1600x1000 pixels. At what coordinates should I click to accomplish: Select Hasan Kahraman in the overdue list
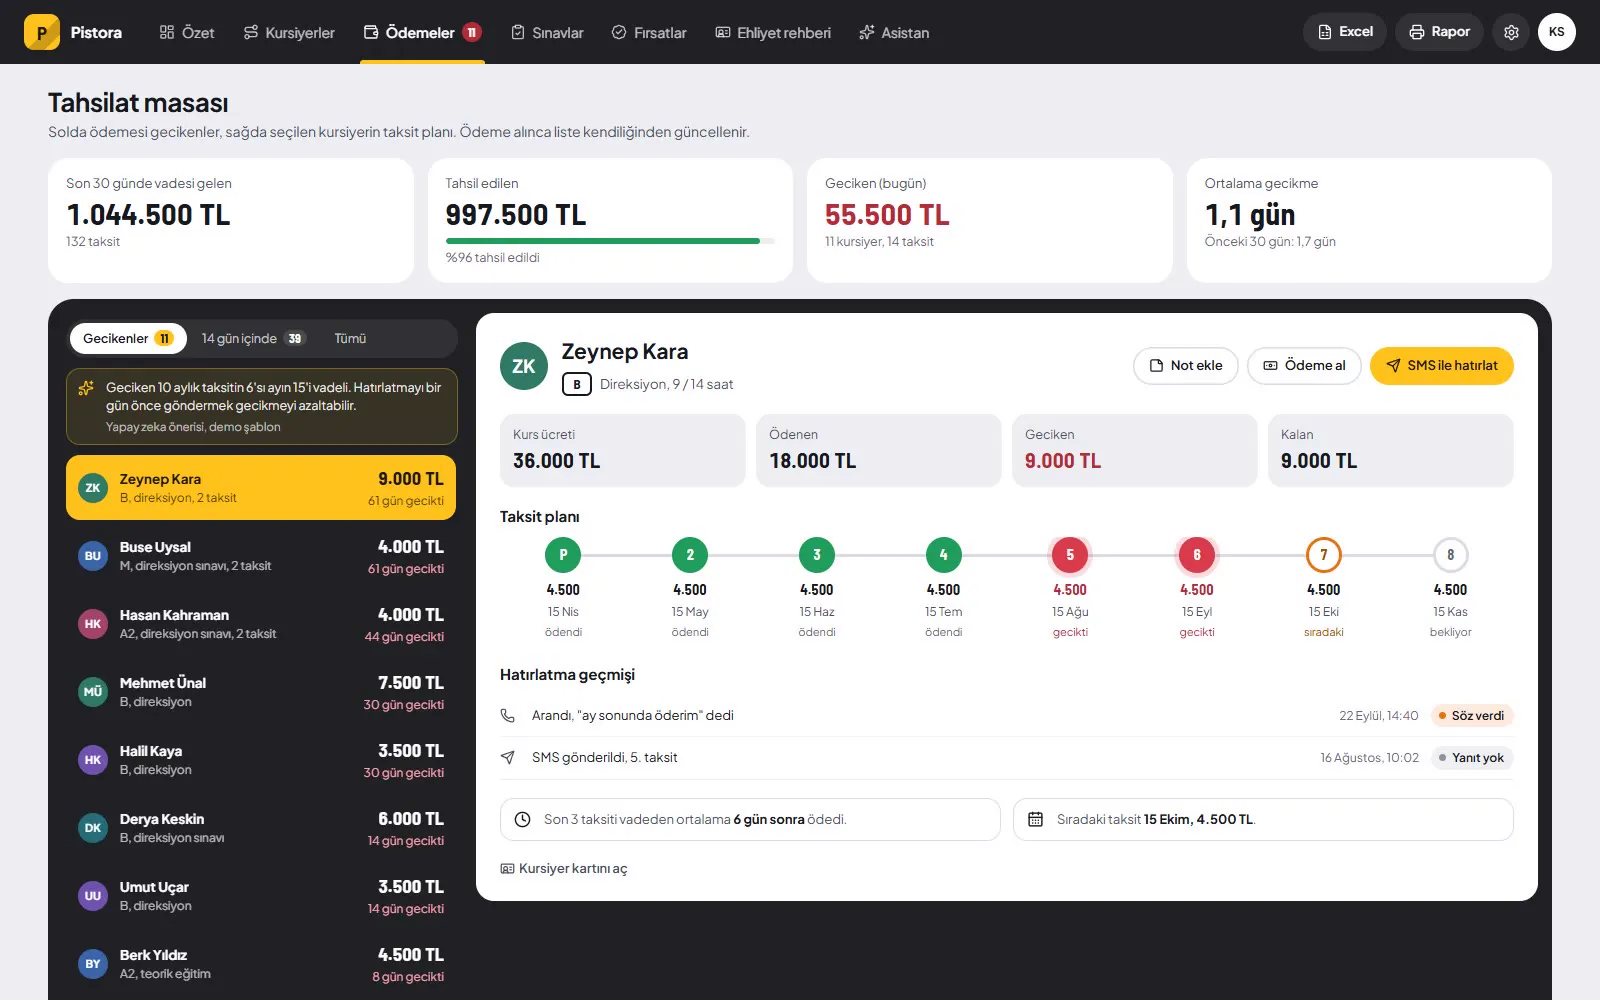[261, 624]
